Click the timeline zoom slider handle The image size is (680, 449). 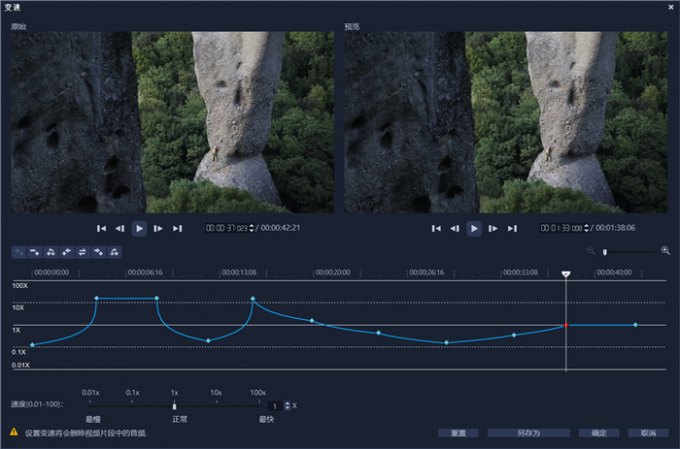click(x=605, y=251)
